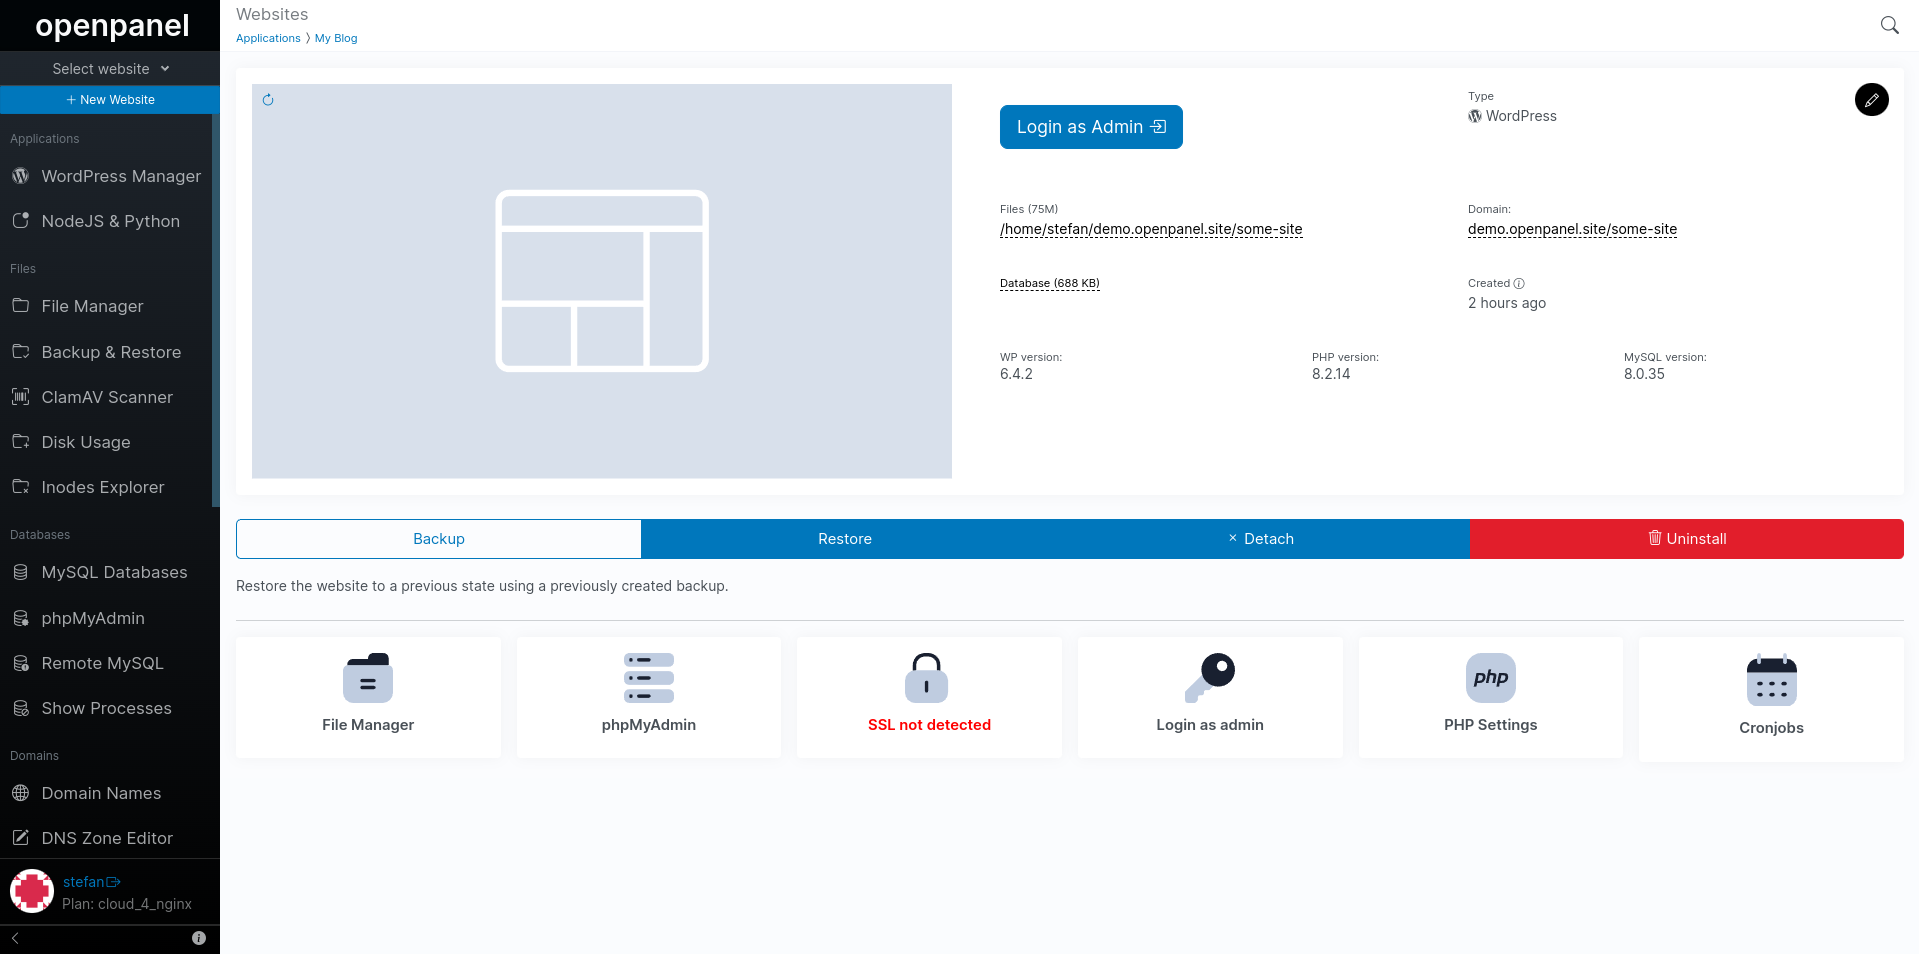Viewport: 1919px width, 954px height.
Task: Click the WP version 6.4.2 value
Action: tap(1016, 374)
